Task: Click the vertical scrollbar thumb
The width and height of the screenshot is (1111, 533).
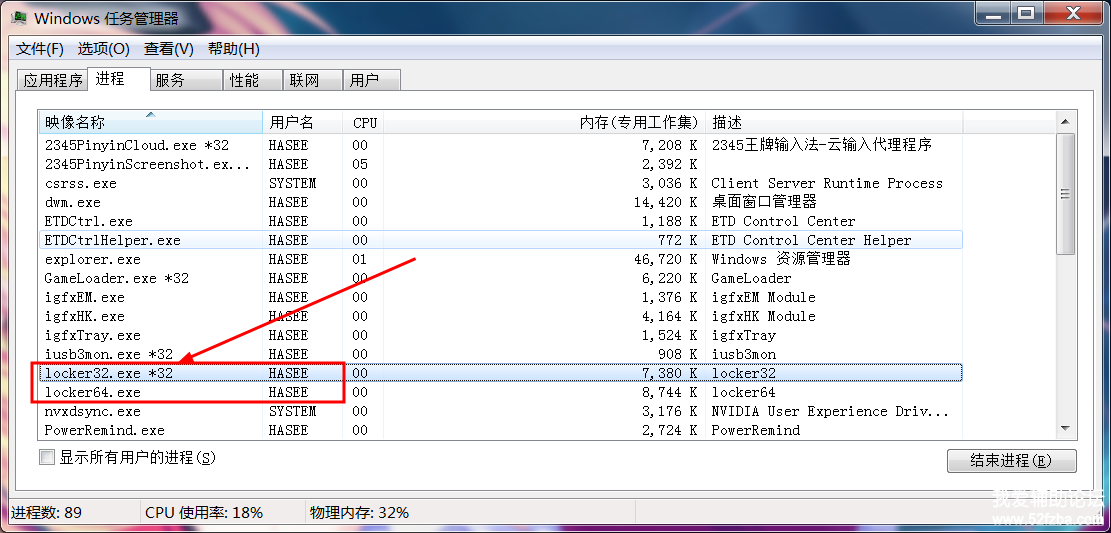Action: [x=1065, y=193]
